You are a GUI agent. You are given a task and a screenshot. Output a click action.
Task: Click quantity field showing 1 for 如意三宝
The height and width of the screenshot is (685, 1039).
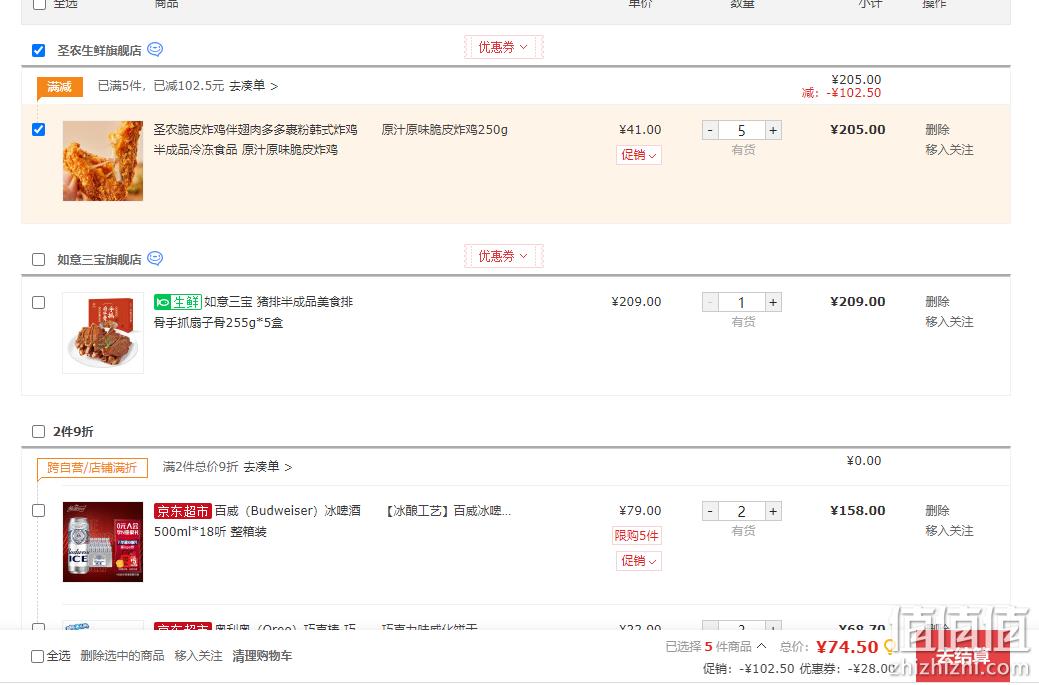tap(741, 302)
